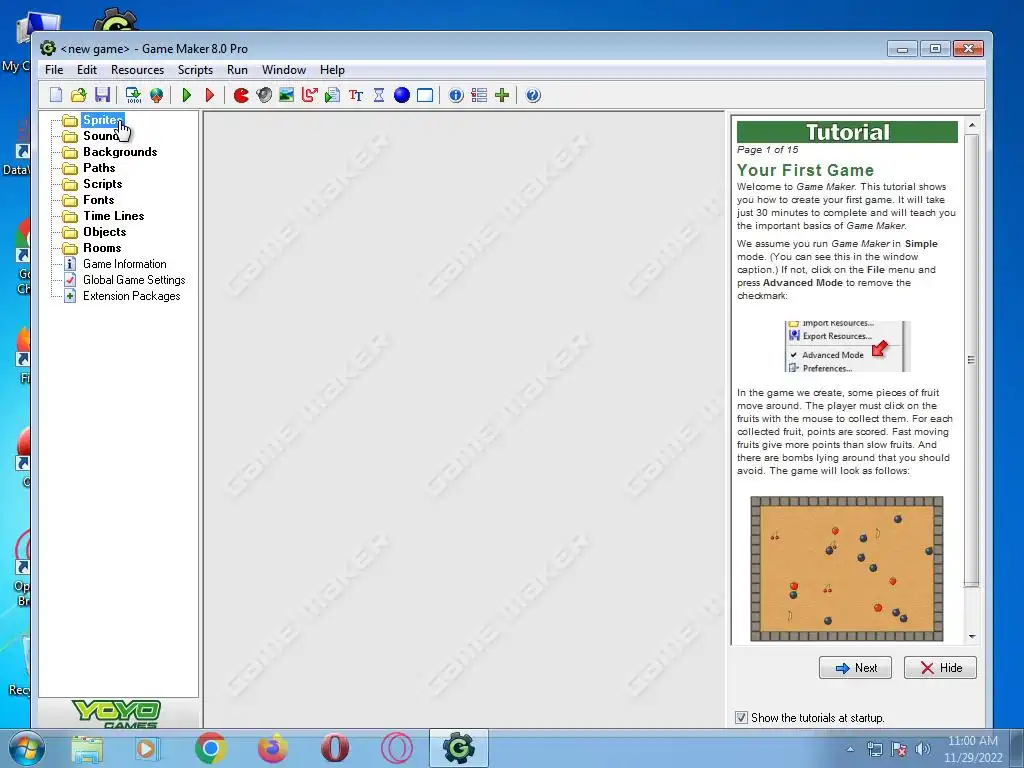Open Game Information tree entry
This screenshot has height=768, width=1024.
124,264
